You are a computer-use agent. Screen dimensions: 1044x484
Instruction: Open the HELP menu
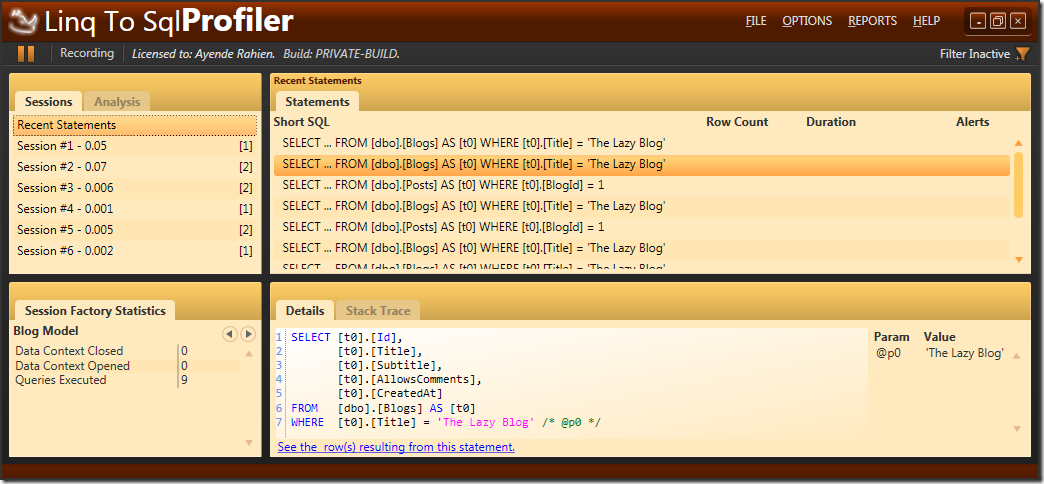[926, 21]
